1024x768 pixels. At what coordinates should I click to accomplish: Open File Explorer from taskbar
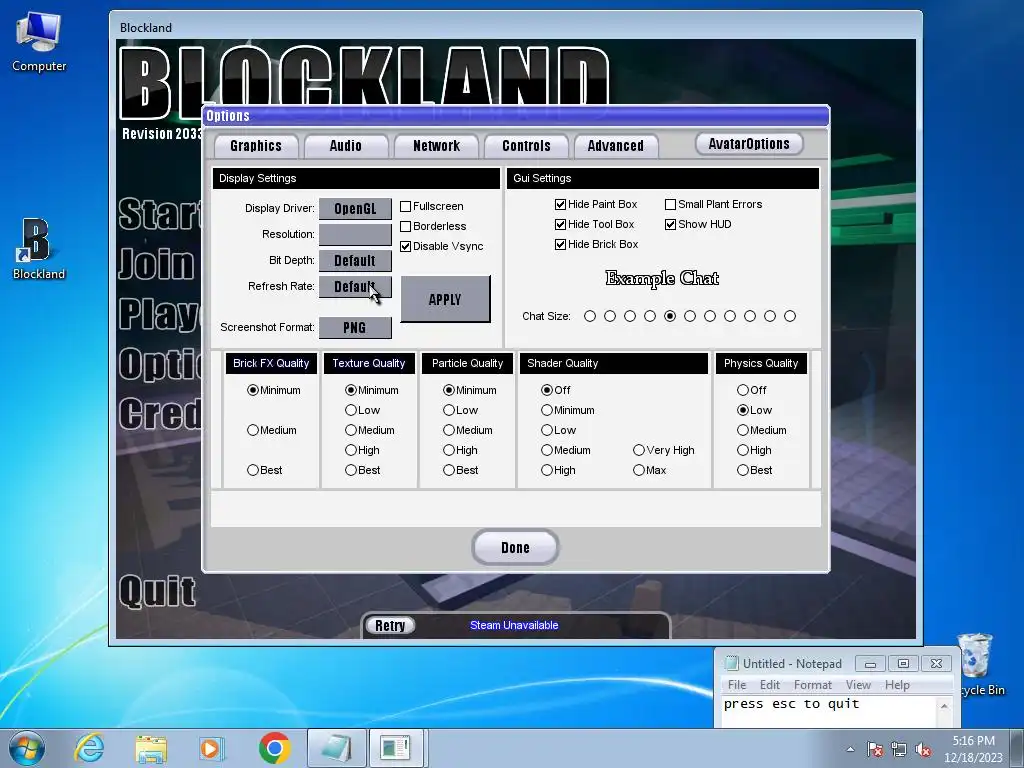(151, 748)
